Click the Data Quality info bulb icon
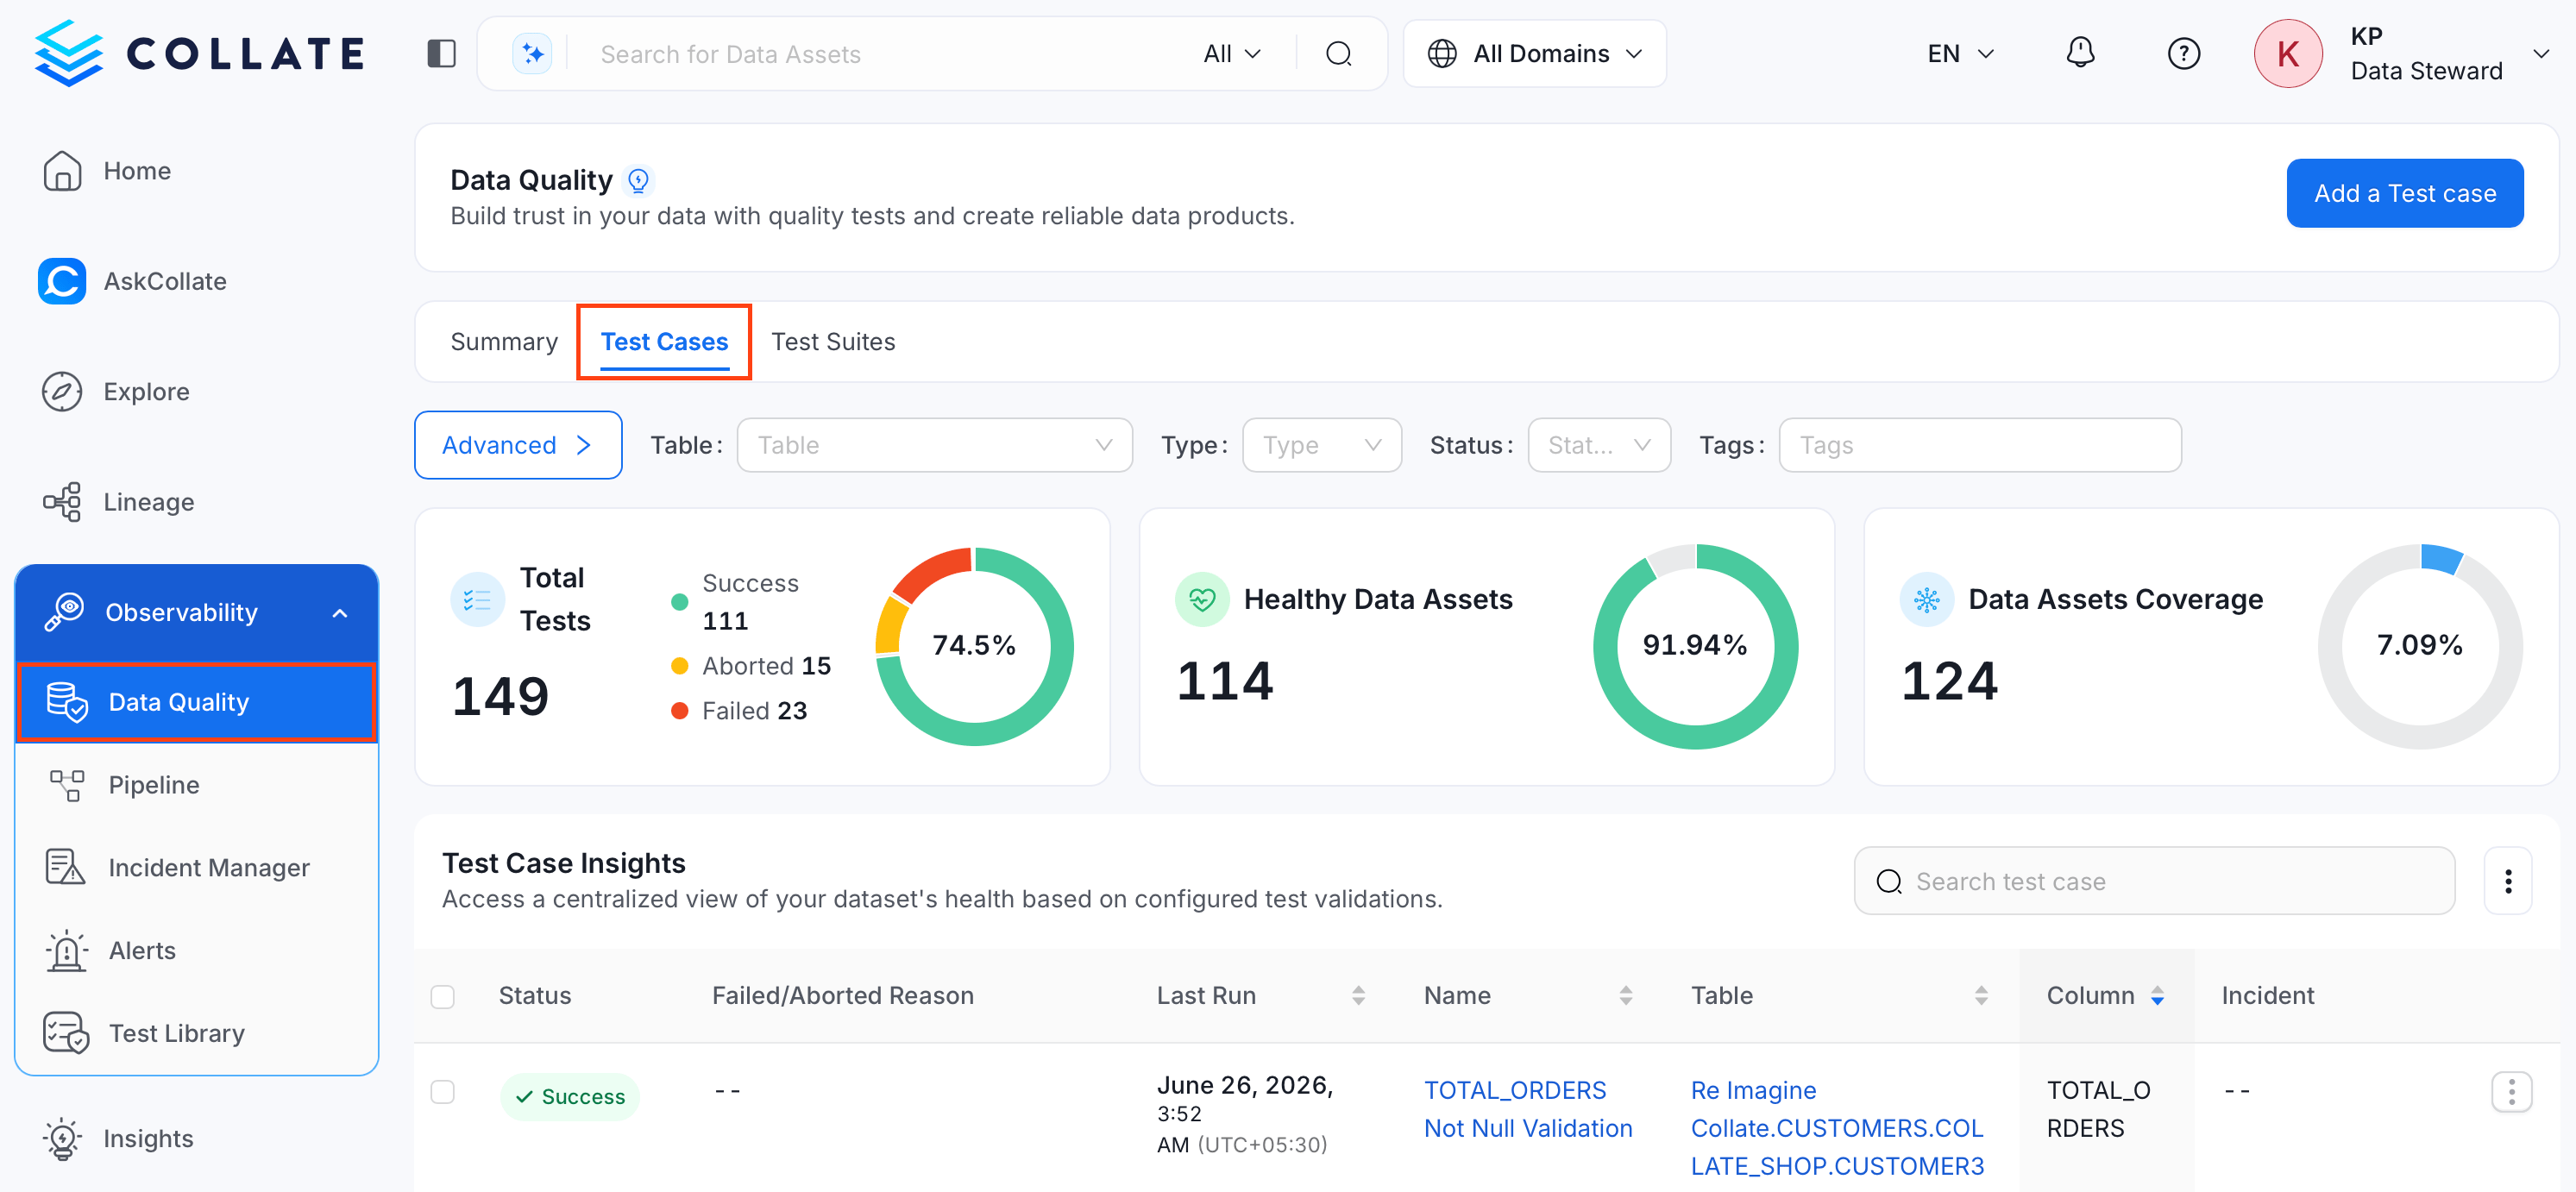This screenshot has height=1192, width=2576. (x=638, y=180)
